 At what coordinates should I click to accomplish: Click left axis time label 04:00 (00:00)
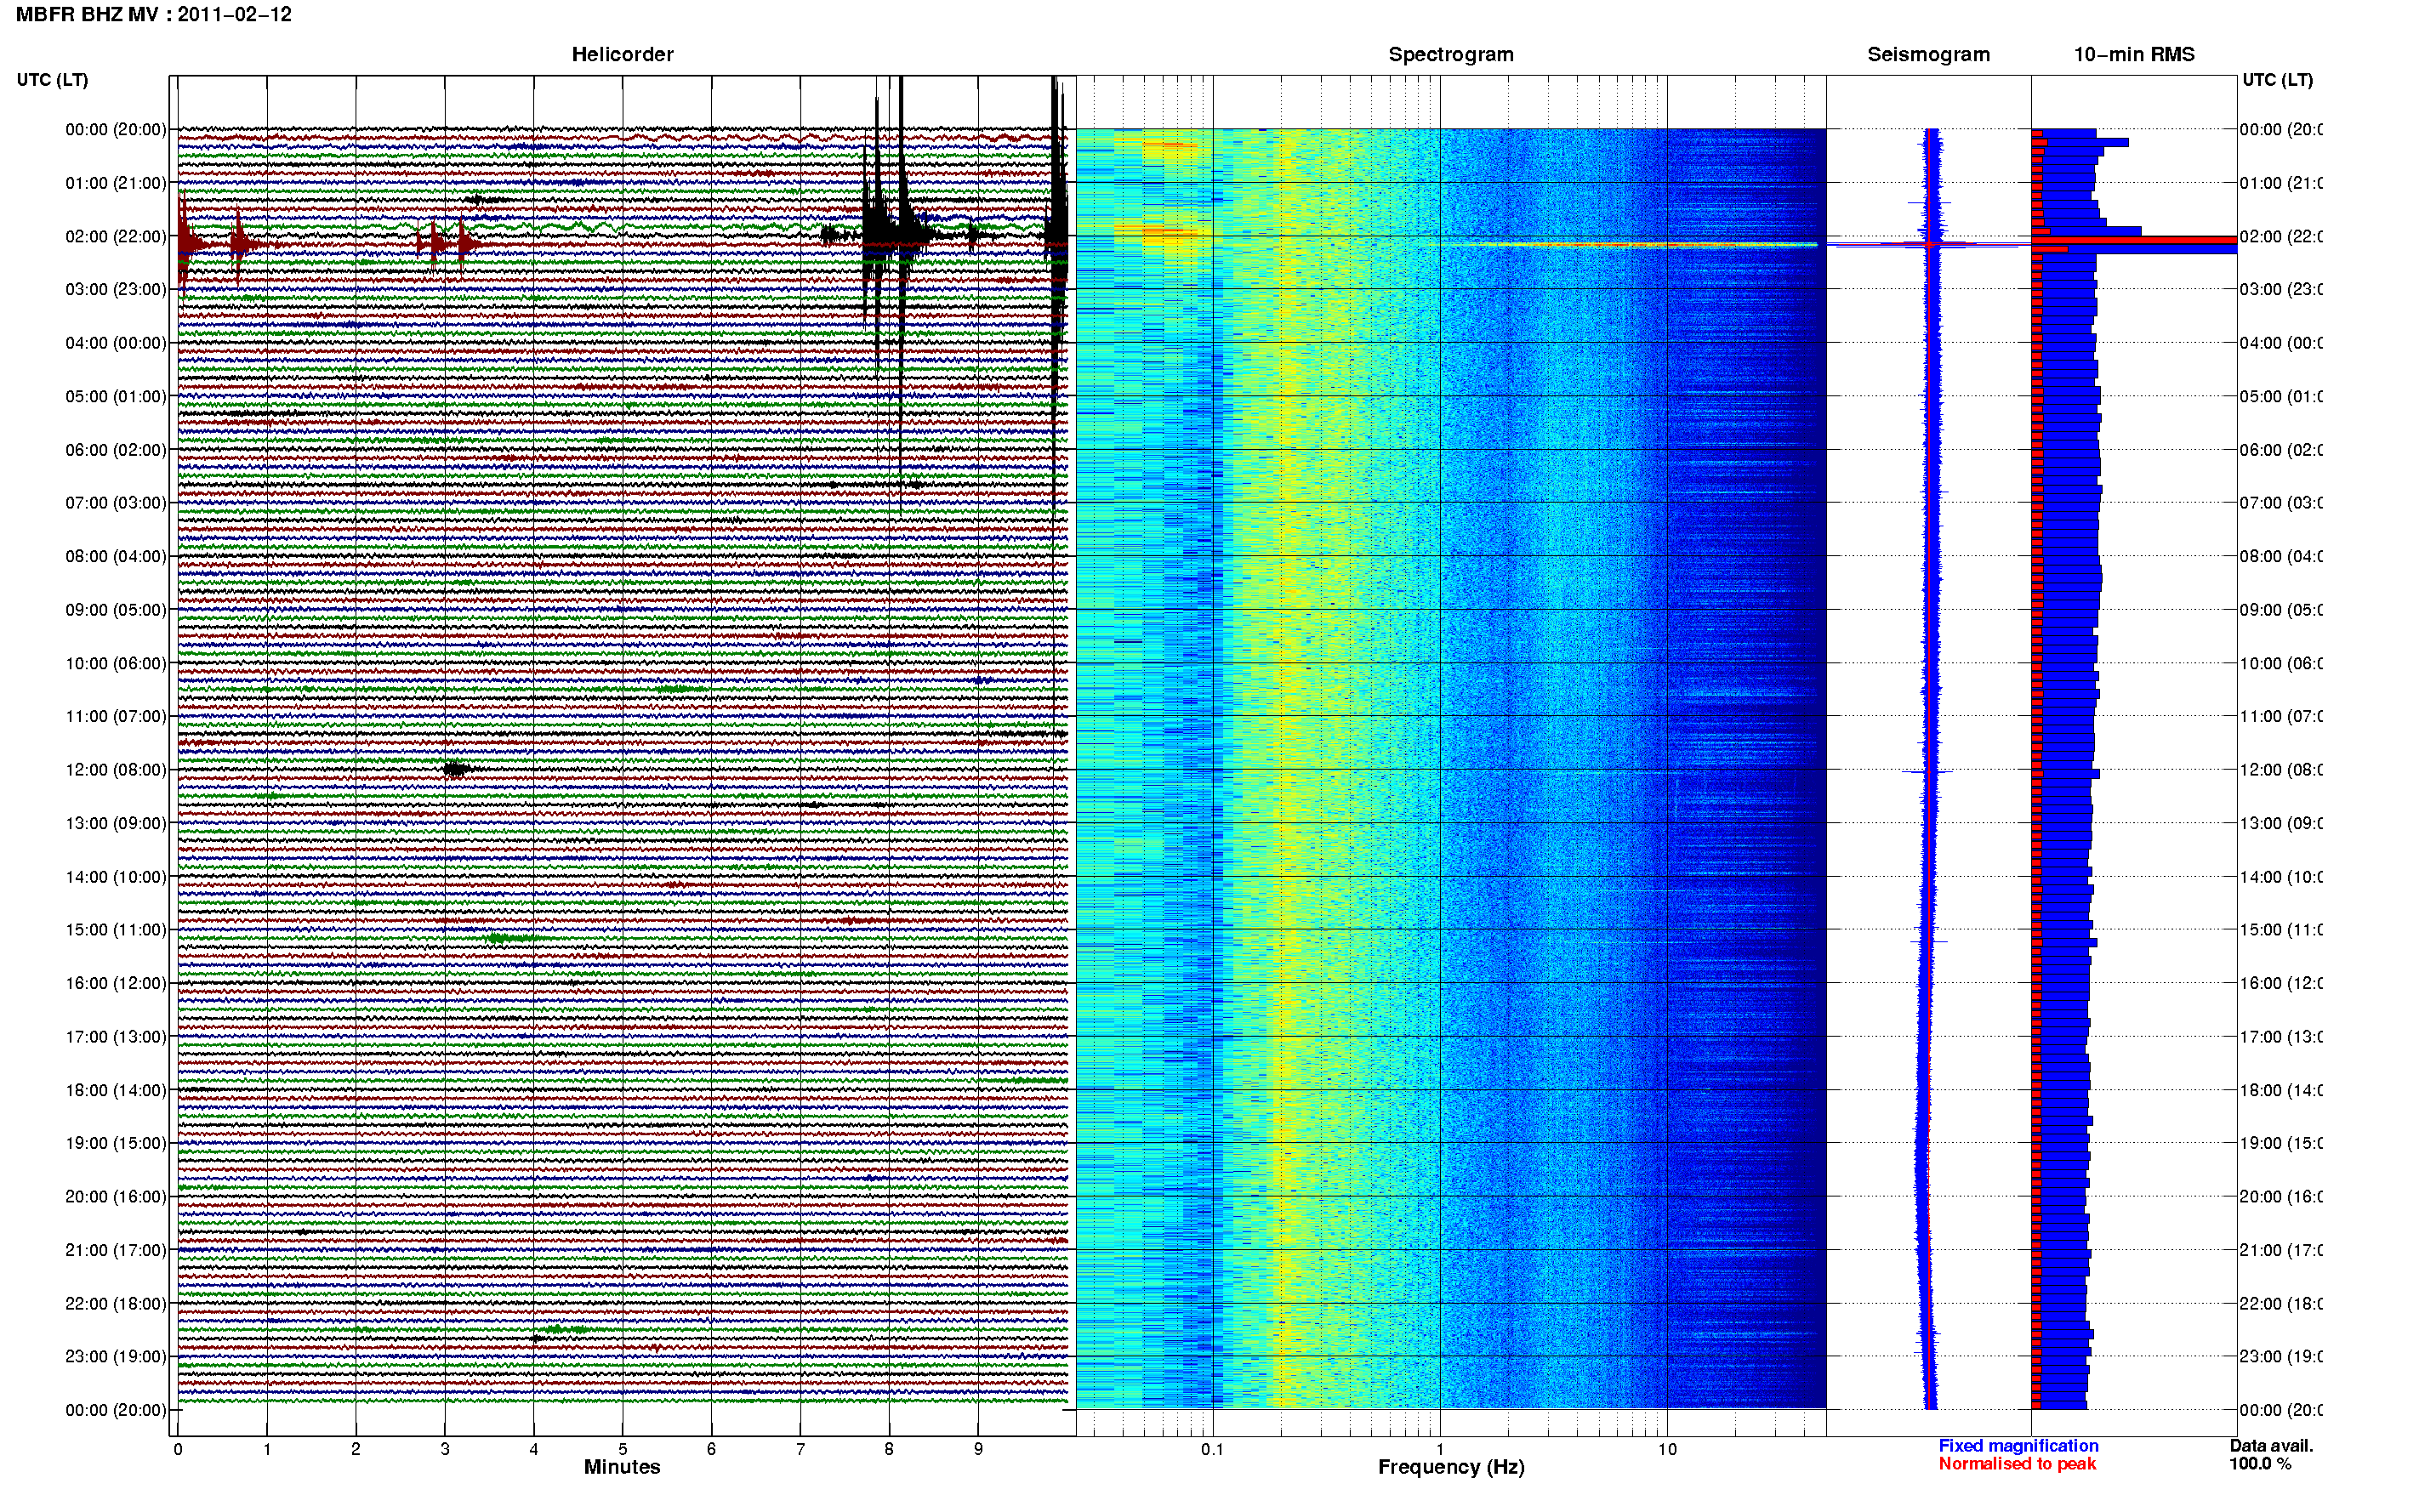point(116,343)
